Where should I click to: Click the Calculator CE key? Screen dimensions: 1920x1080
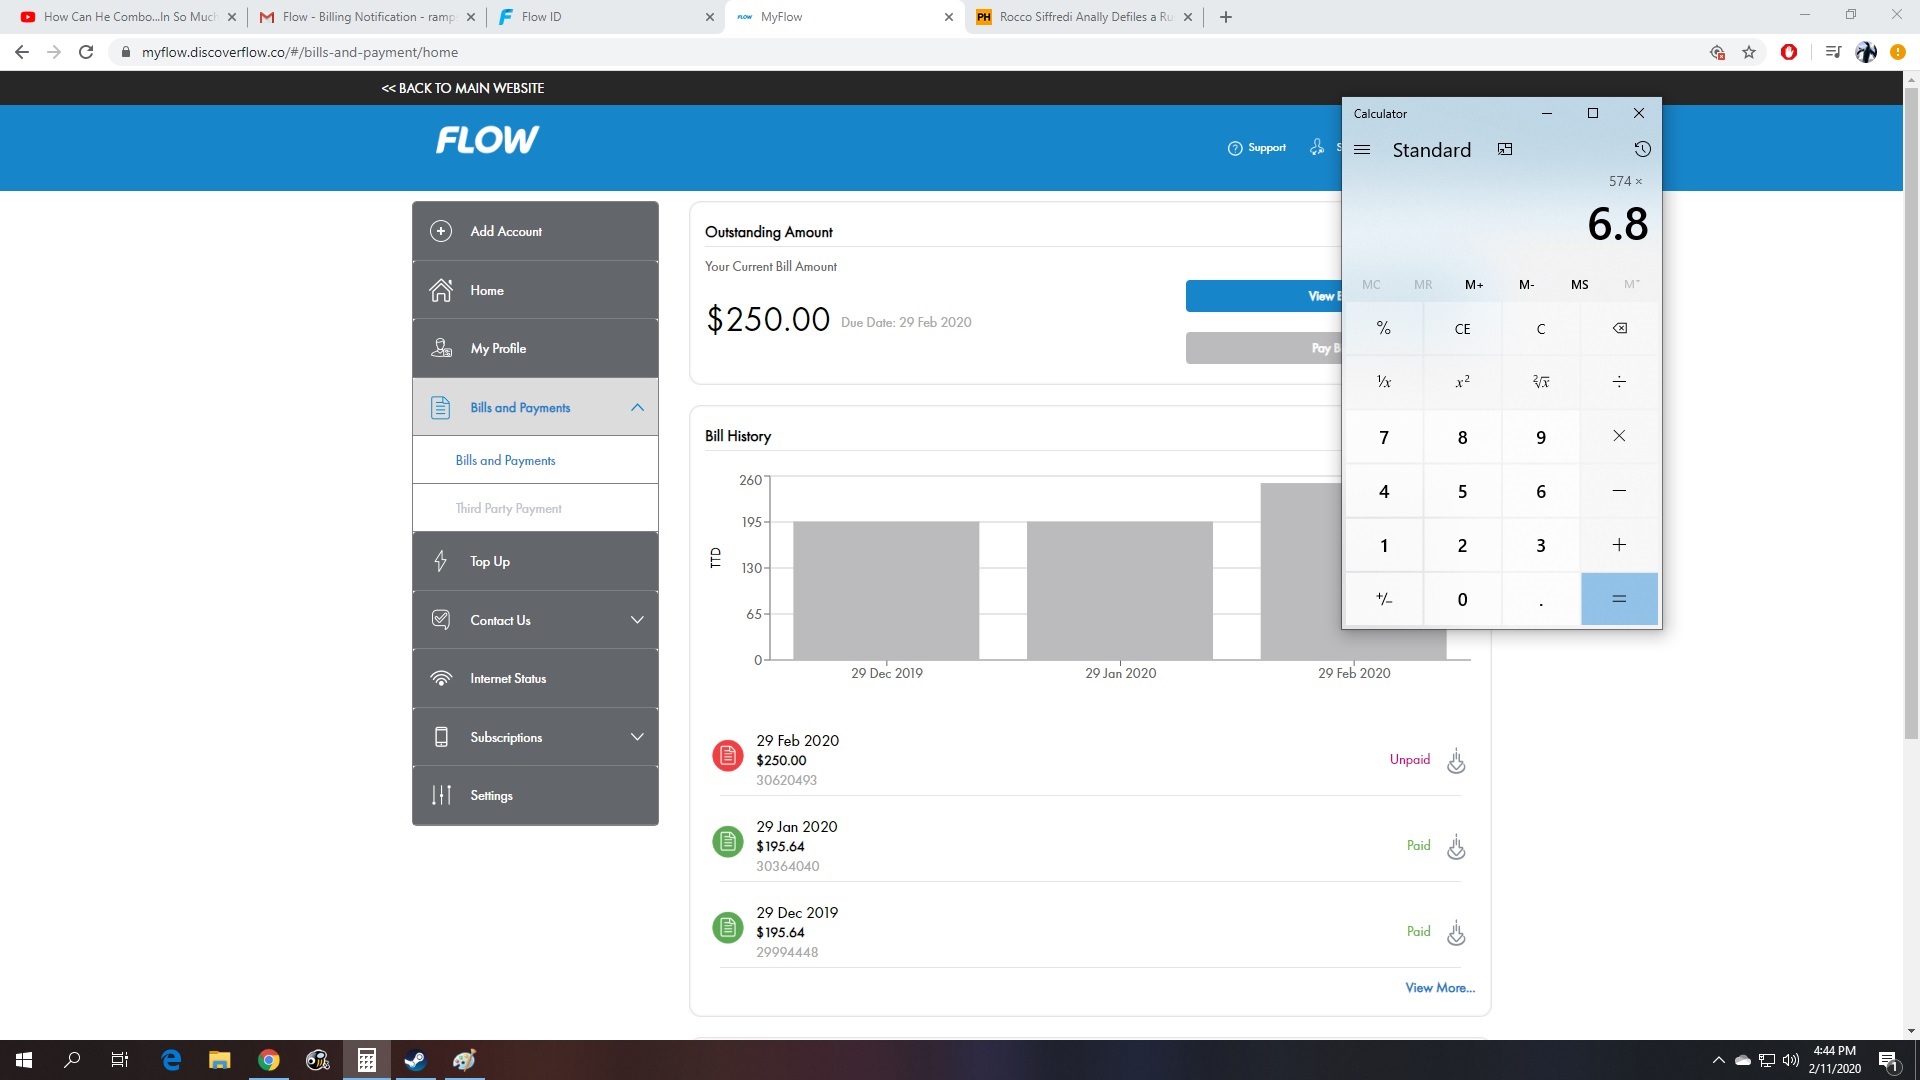(x=1462, y=329)
